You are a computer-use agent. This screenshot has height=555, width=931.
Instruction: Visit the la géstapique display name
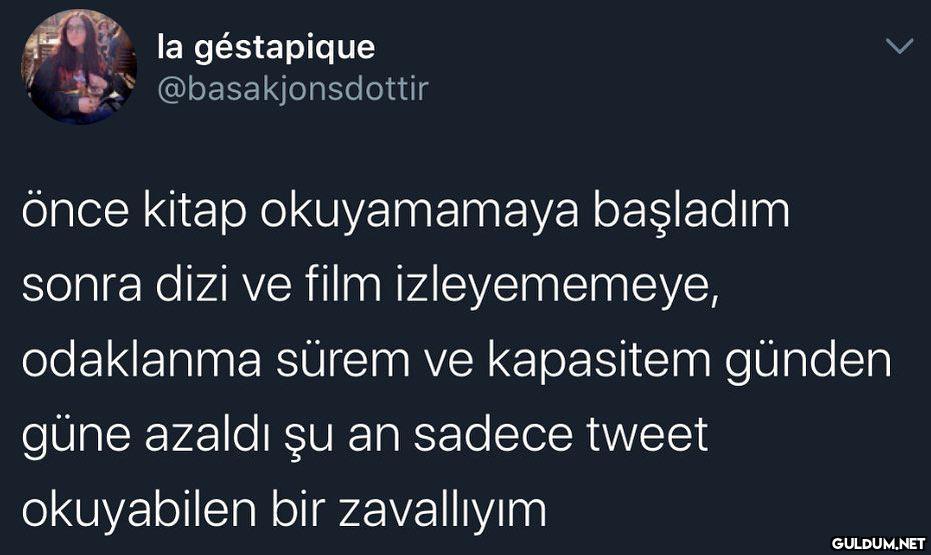click(266, 47)
